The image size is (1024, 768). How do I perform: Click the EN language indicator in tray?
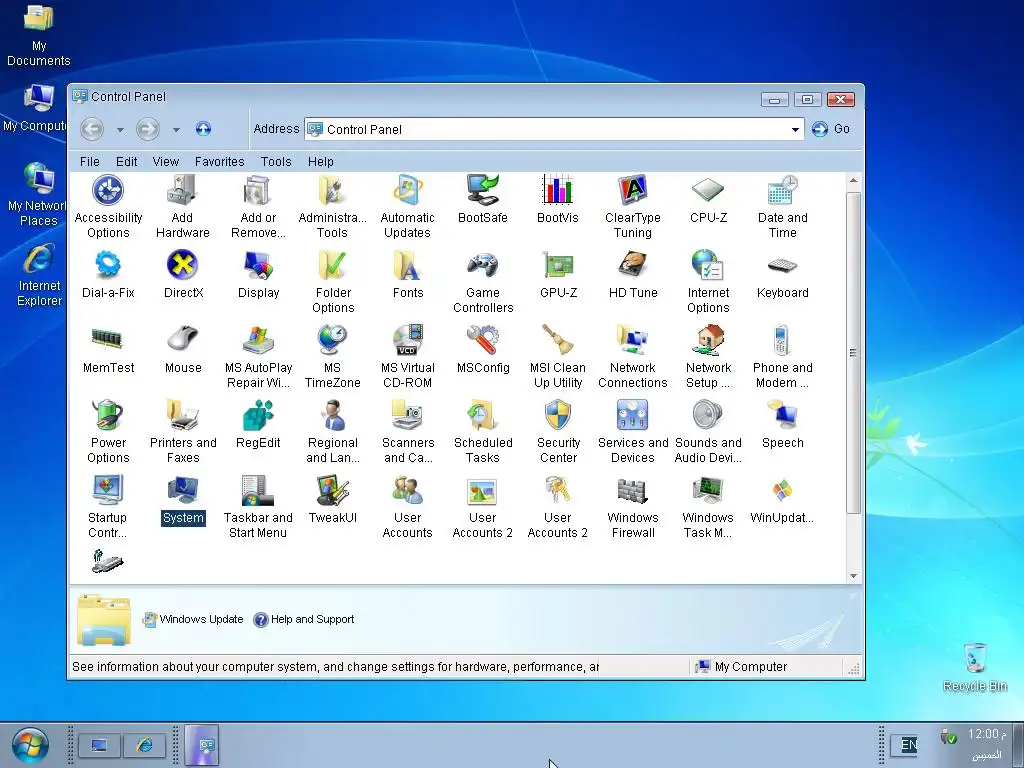pyautogui.click(x=908, y=744)
